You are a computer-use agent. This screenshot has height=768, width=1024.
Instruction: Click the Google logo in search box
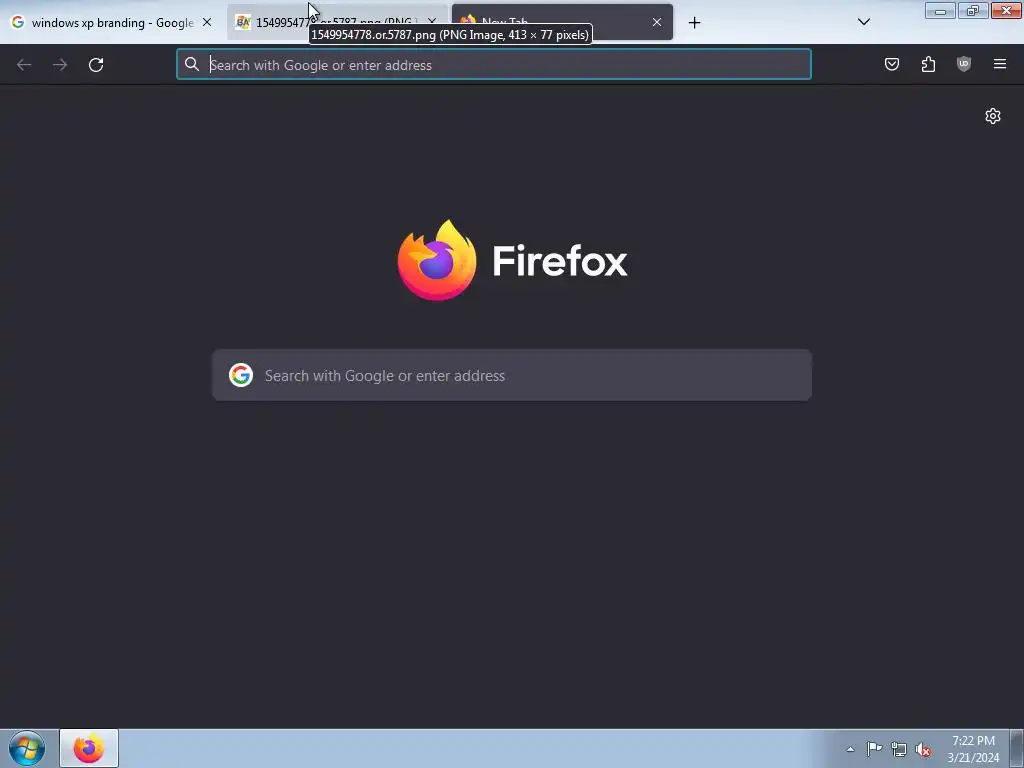tap(241, 376)
